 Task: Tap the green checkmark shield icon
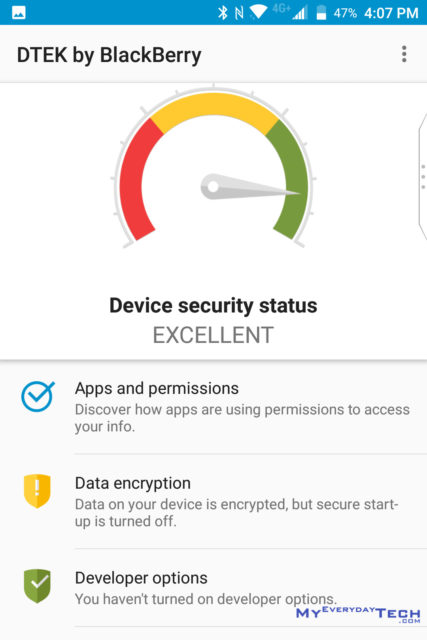pos(37,586)
